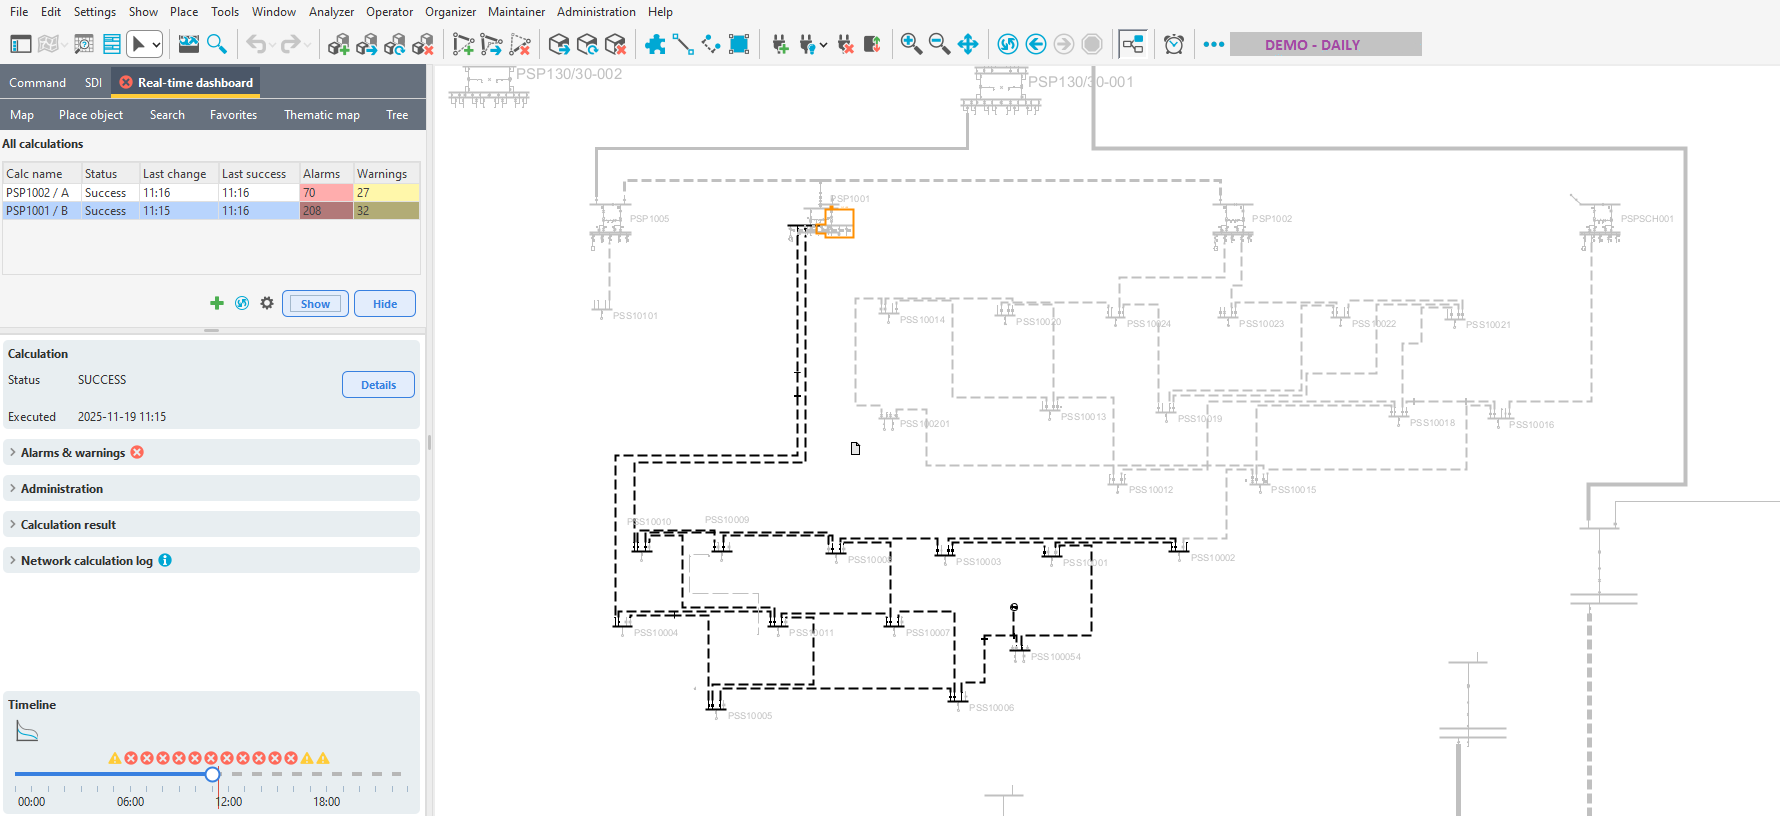This screenshot has height=816, width=1780.
Task: Switch to the Thematic map tab
Action: (x=321, y=115)
